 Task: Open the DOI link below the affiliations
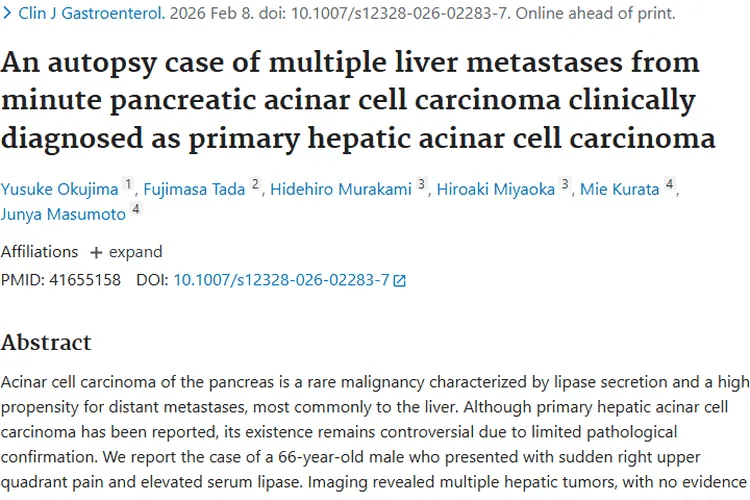pos(281,280)
